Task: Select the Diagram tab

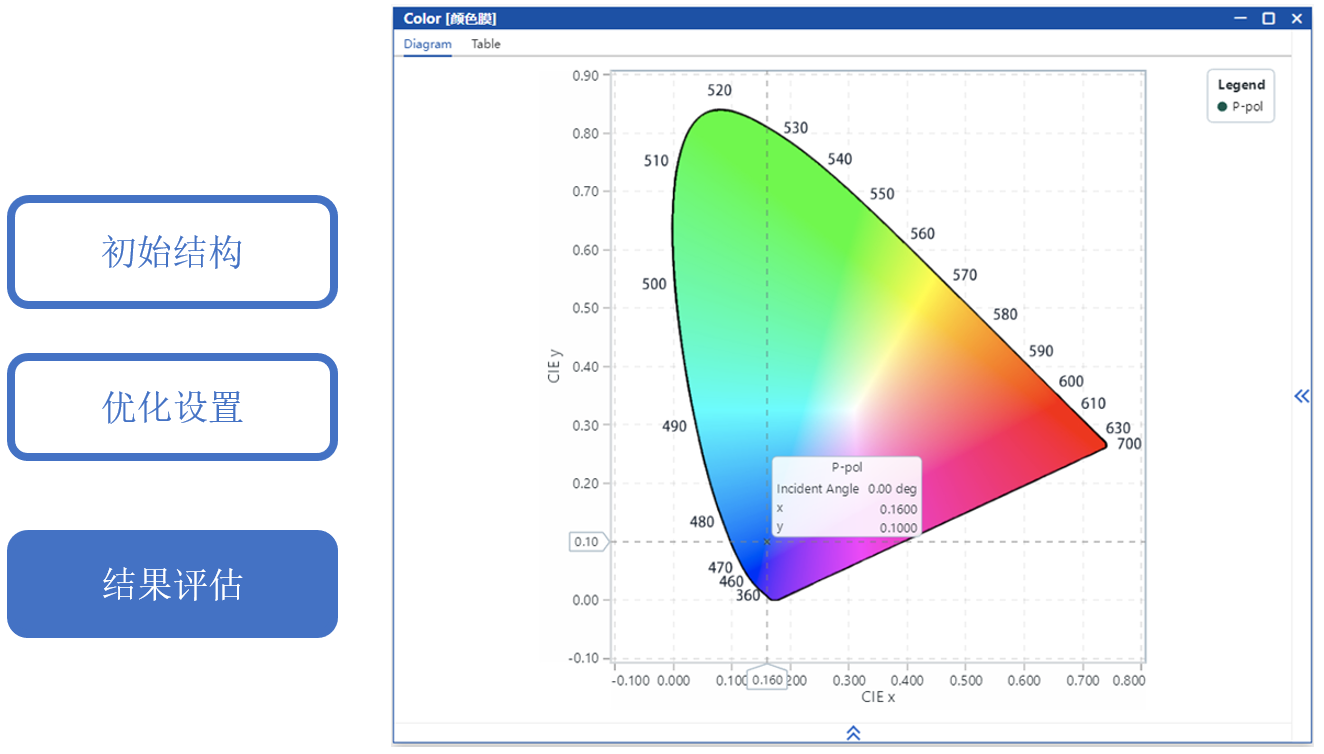Action: 427,44
